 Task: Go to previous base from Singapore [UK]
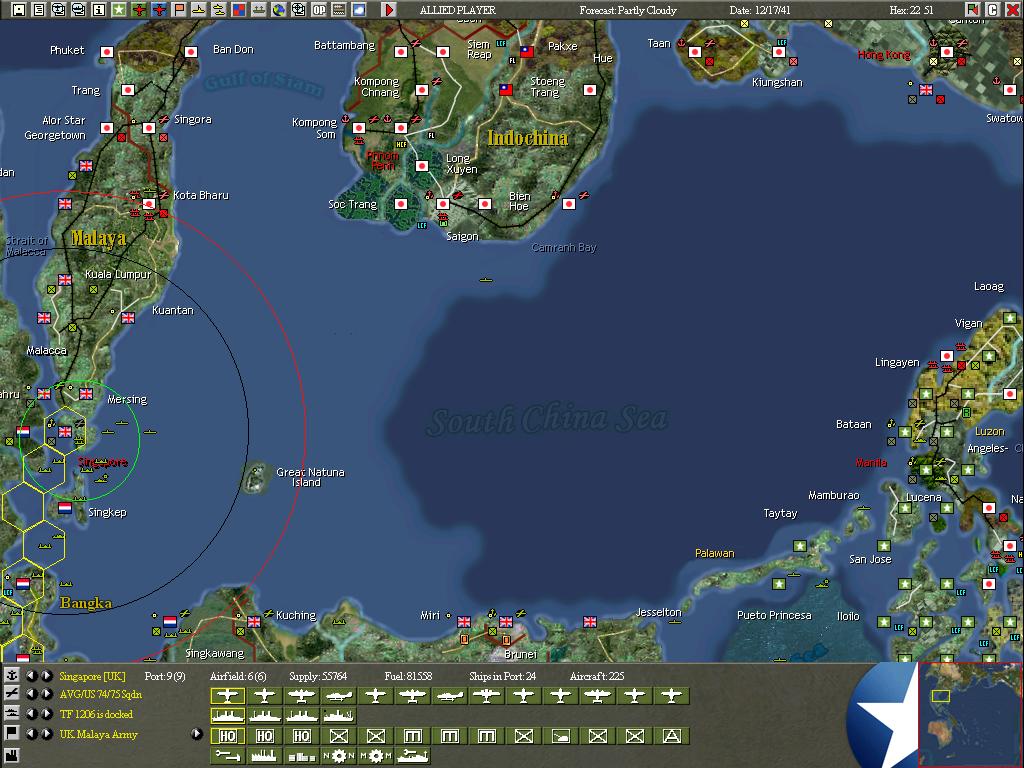31,676
